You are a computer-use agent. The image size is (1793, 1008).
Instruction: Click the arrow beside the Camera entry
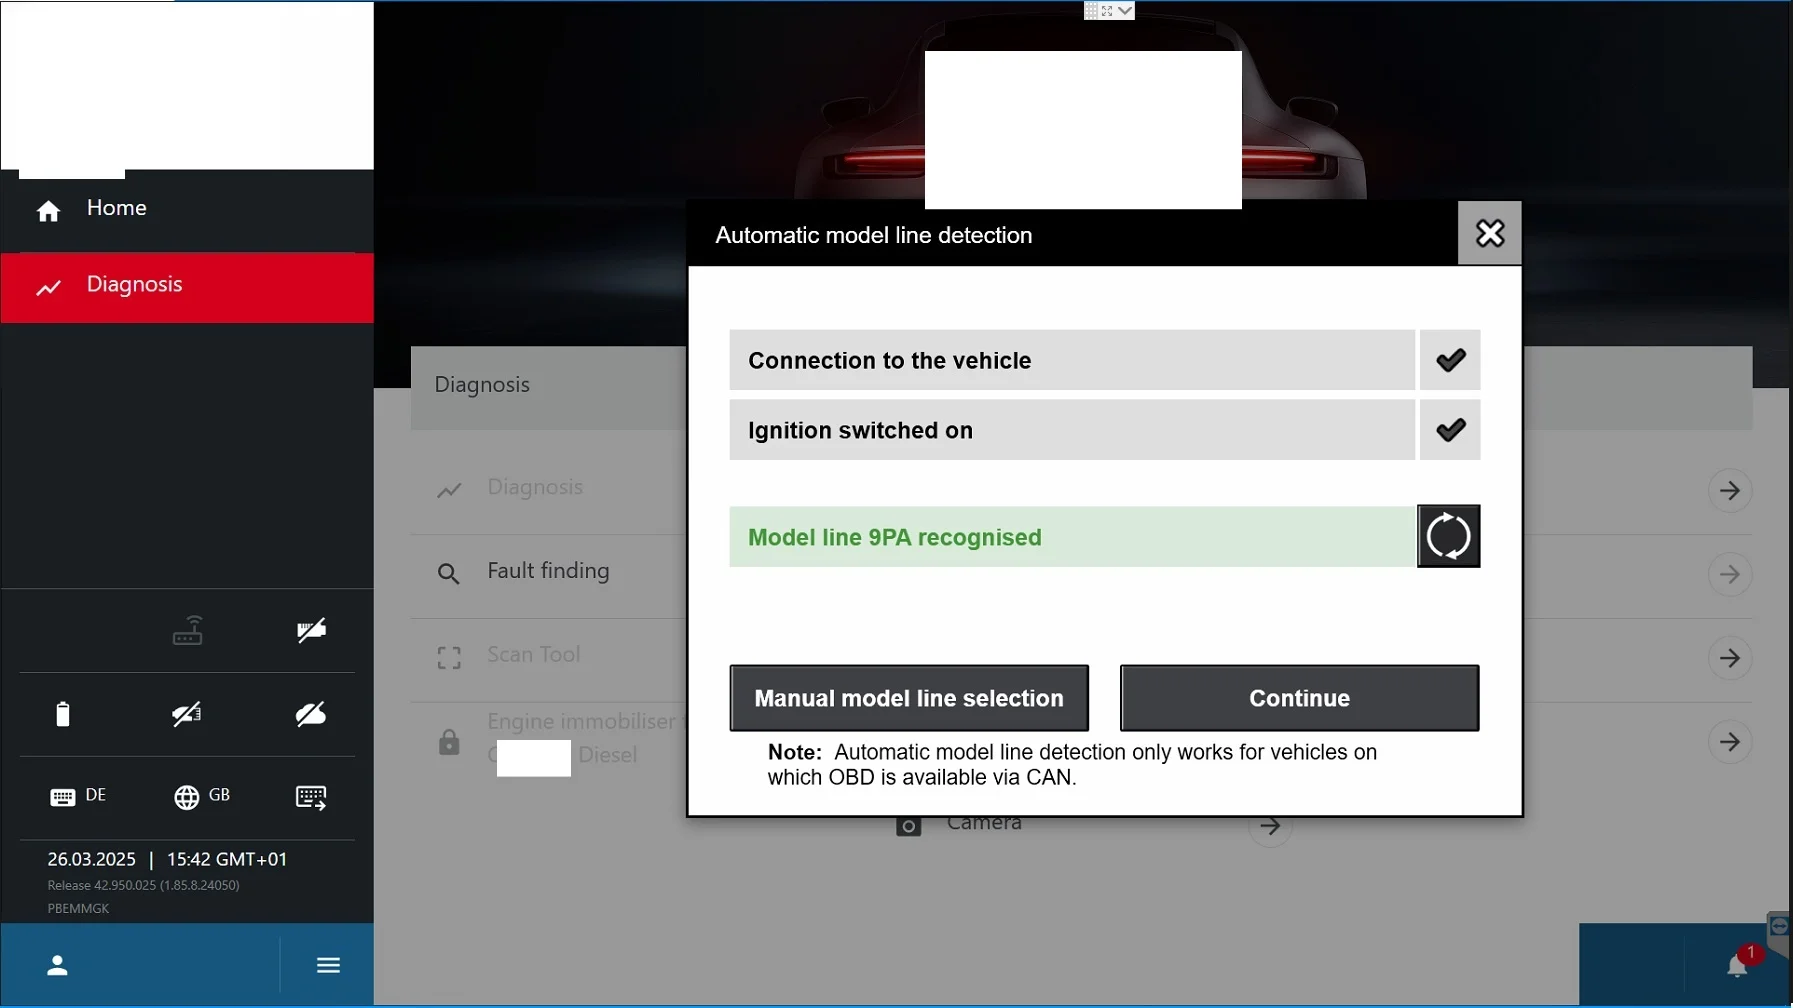click(x=1270, y=827)
